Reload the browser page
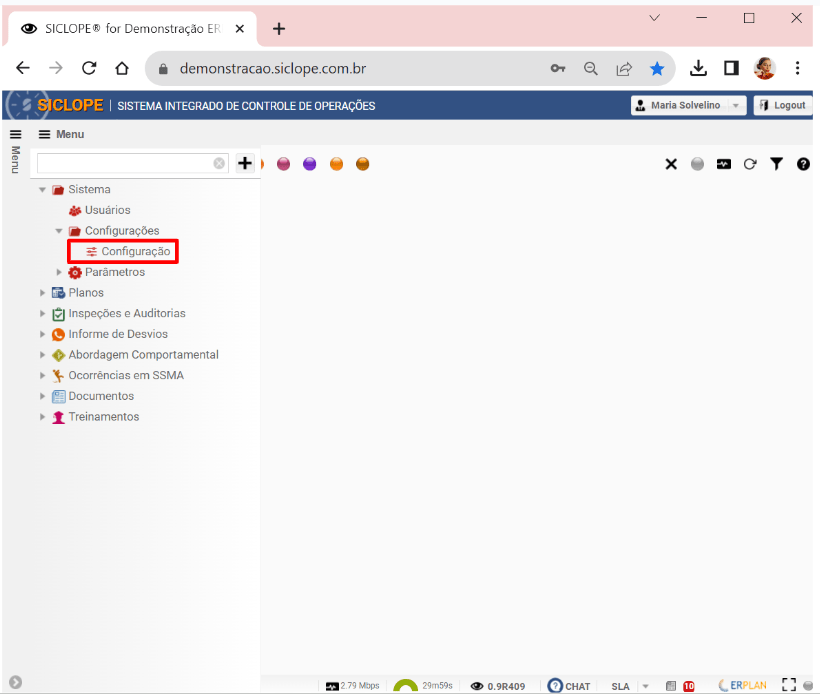This screenshot has width=820, height=694. (x=89, y=68)
